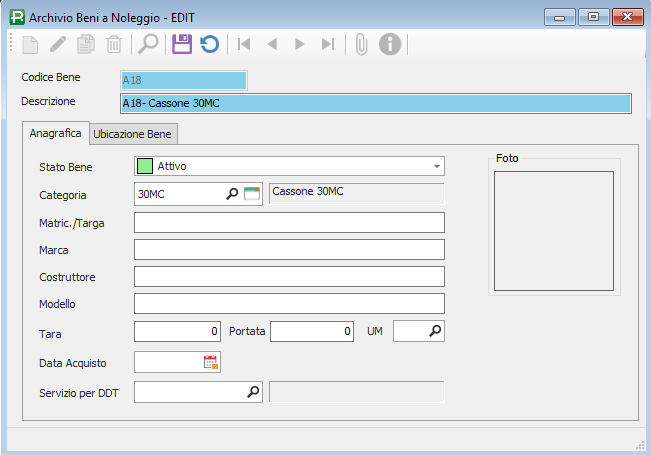Image resolution: width=651 pixels, height=455 pixels.
Task: Open calendar picker for Data Acquisto
Action: tap(210, 362)
